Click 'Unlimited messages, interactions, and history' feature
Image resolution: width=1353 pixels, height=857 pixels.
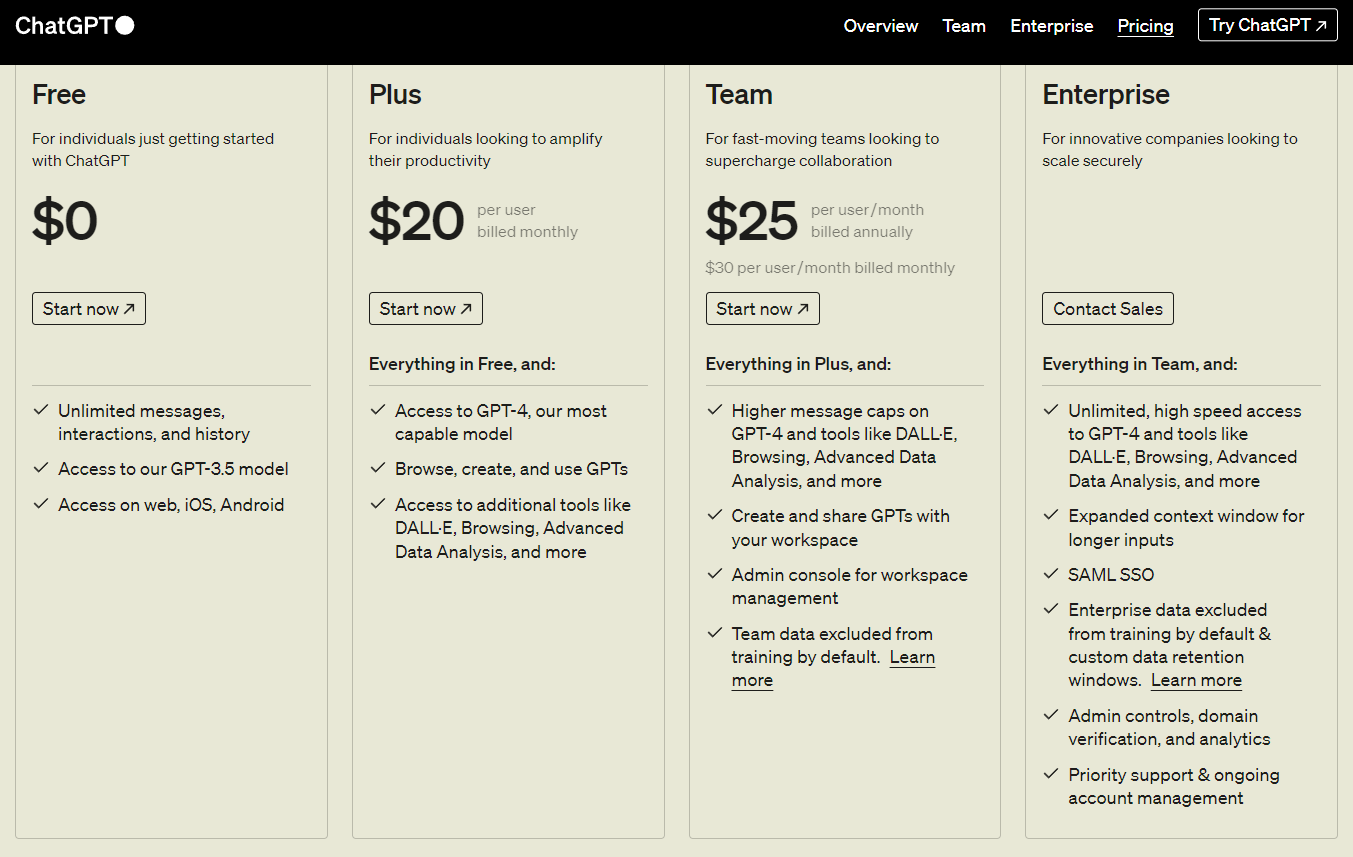(x=154, y=422)
